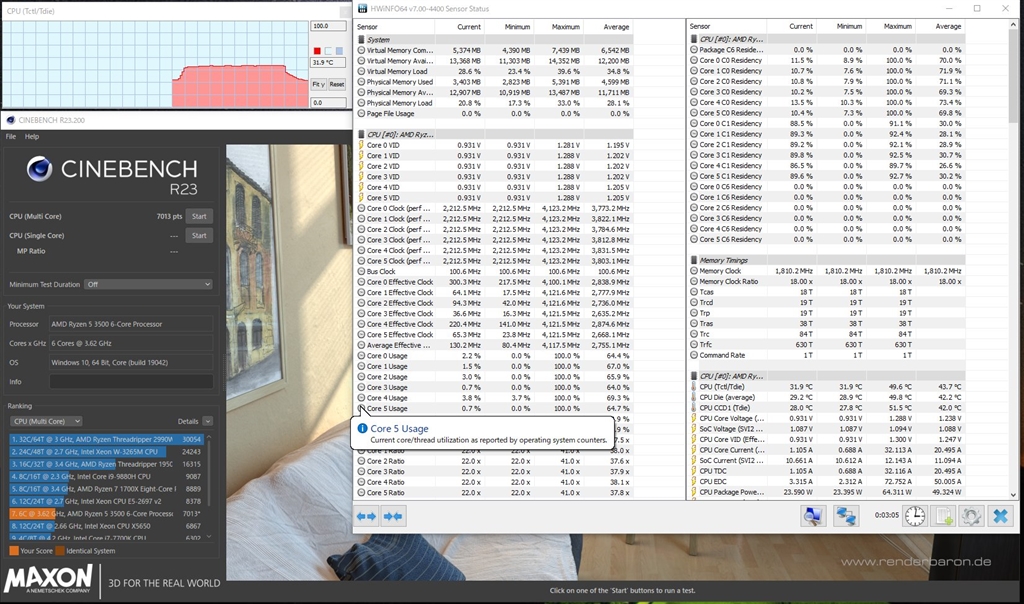The width and height of the screenshot is (1024, 604).
Task: Close the CPU (Tctl/Tdie) graph window
Action: tap(345, 11)
